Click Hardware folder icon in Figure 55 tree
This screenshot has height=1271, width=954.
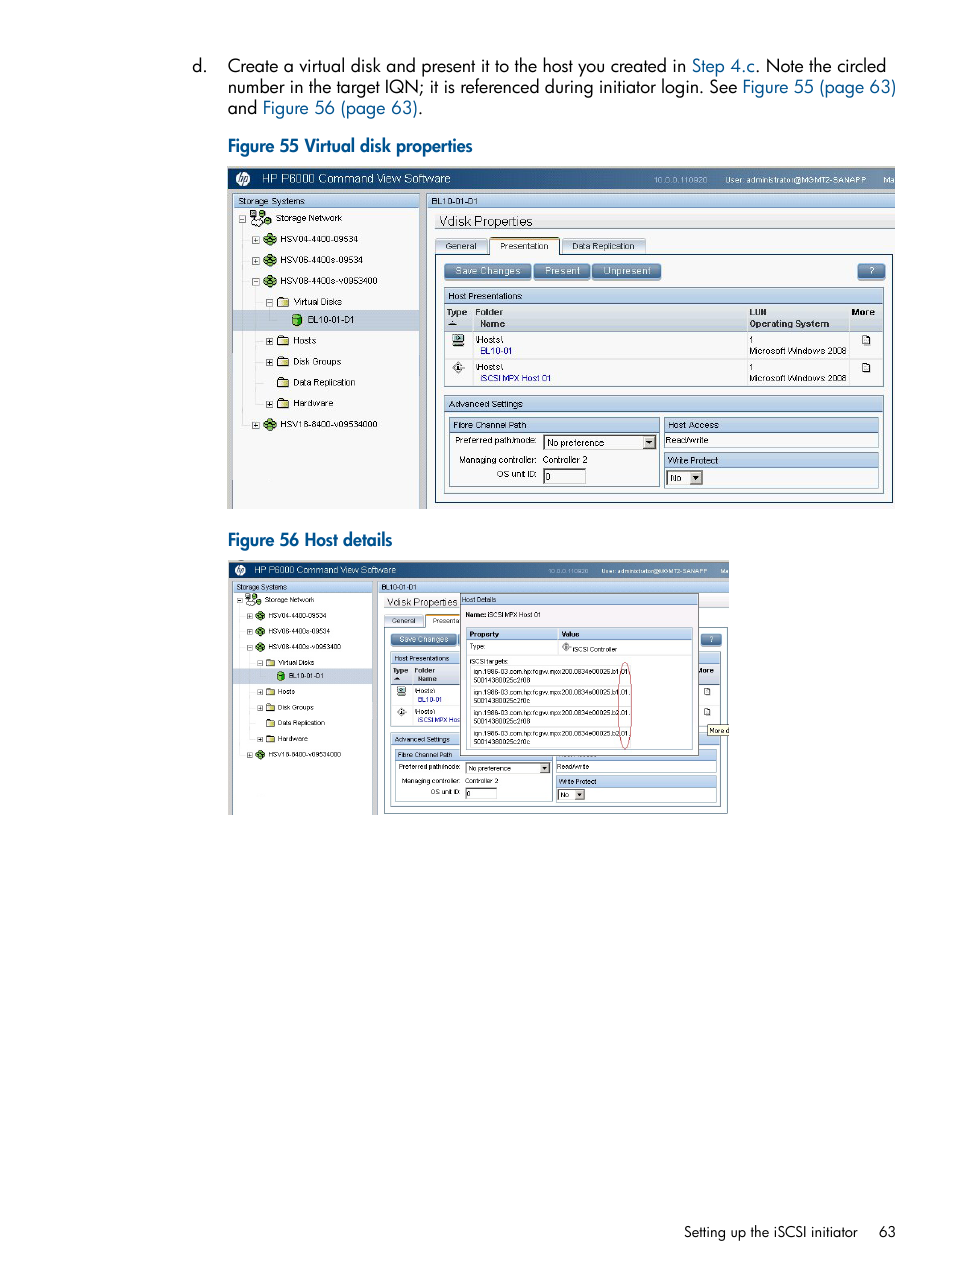pyautogui.click(x=283, y=403)
